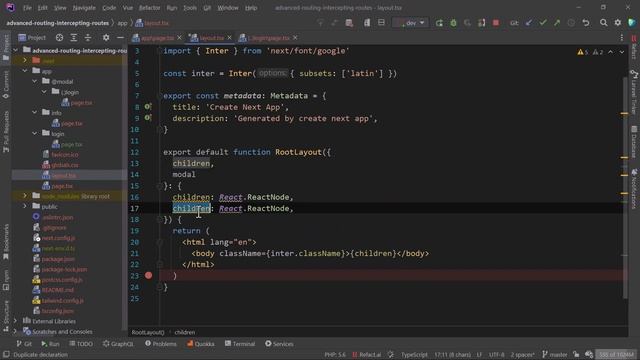Click the red Stop run button
The image size is (640, 360).
pos(496,23)
